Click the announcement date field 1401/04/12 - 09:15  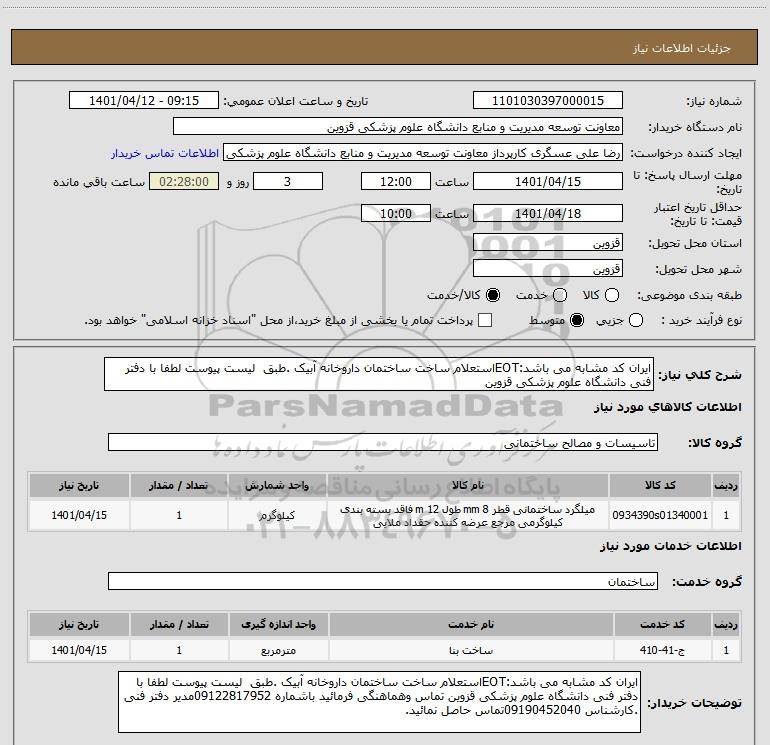tap(144, 101)
